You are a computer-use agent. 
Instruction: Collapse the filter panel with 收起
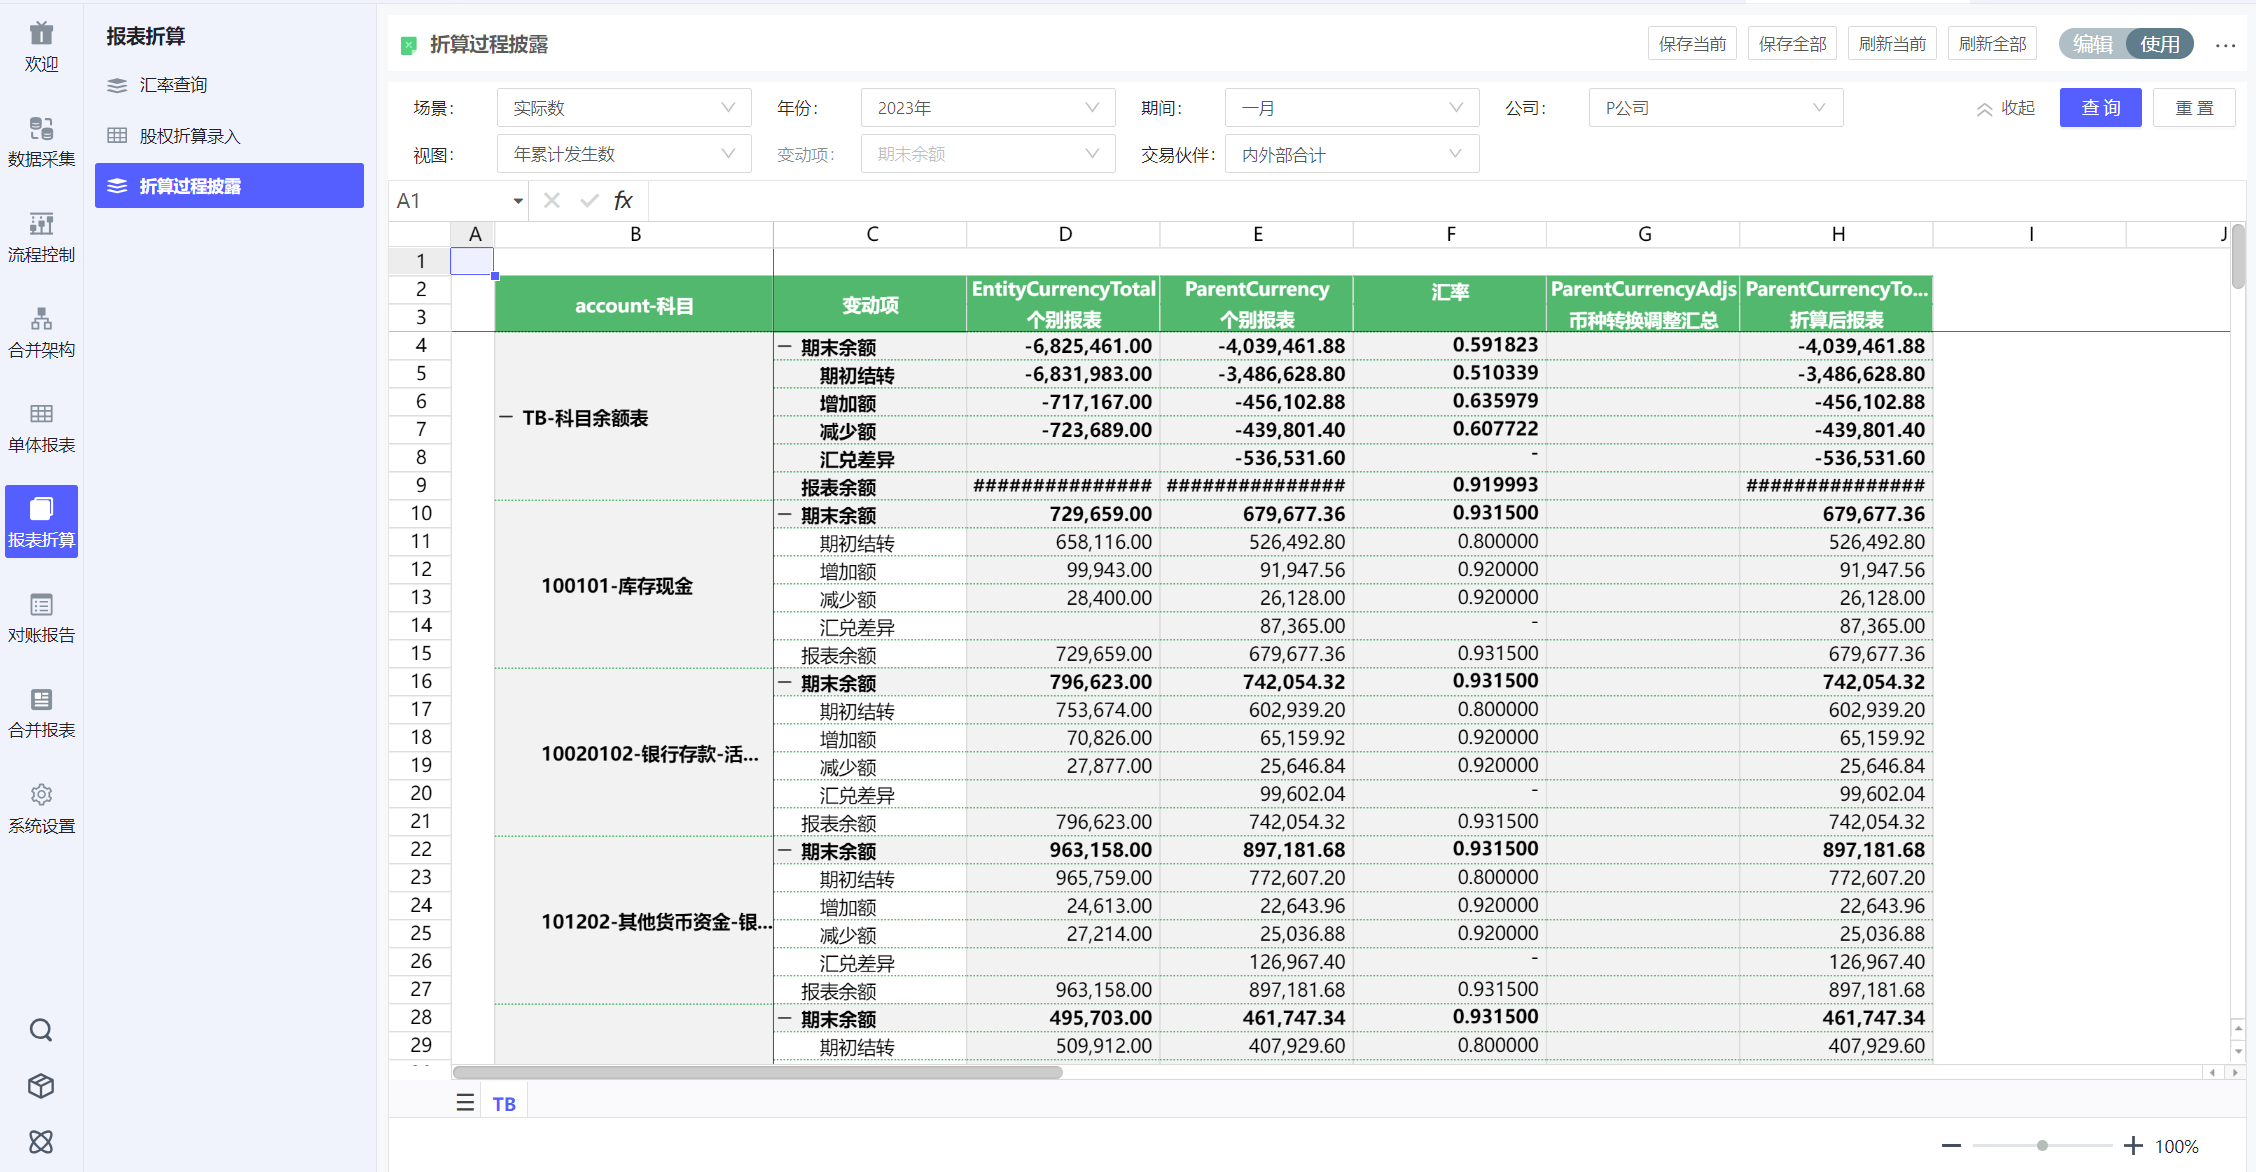[x=2006, y=108]
